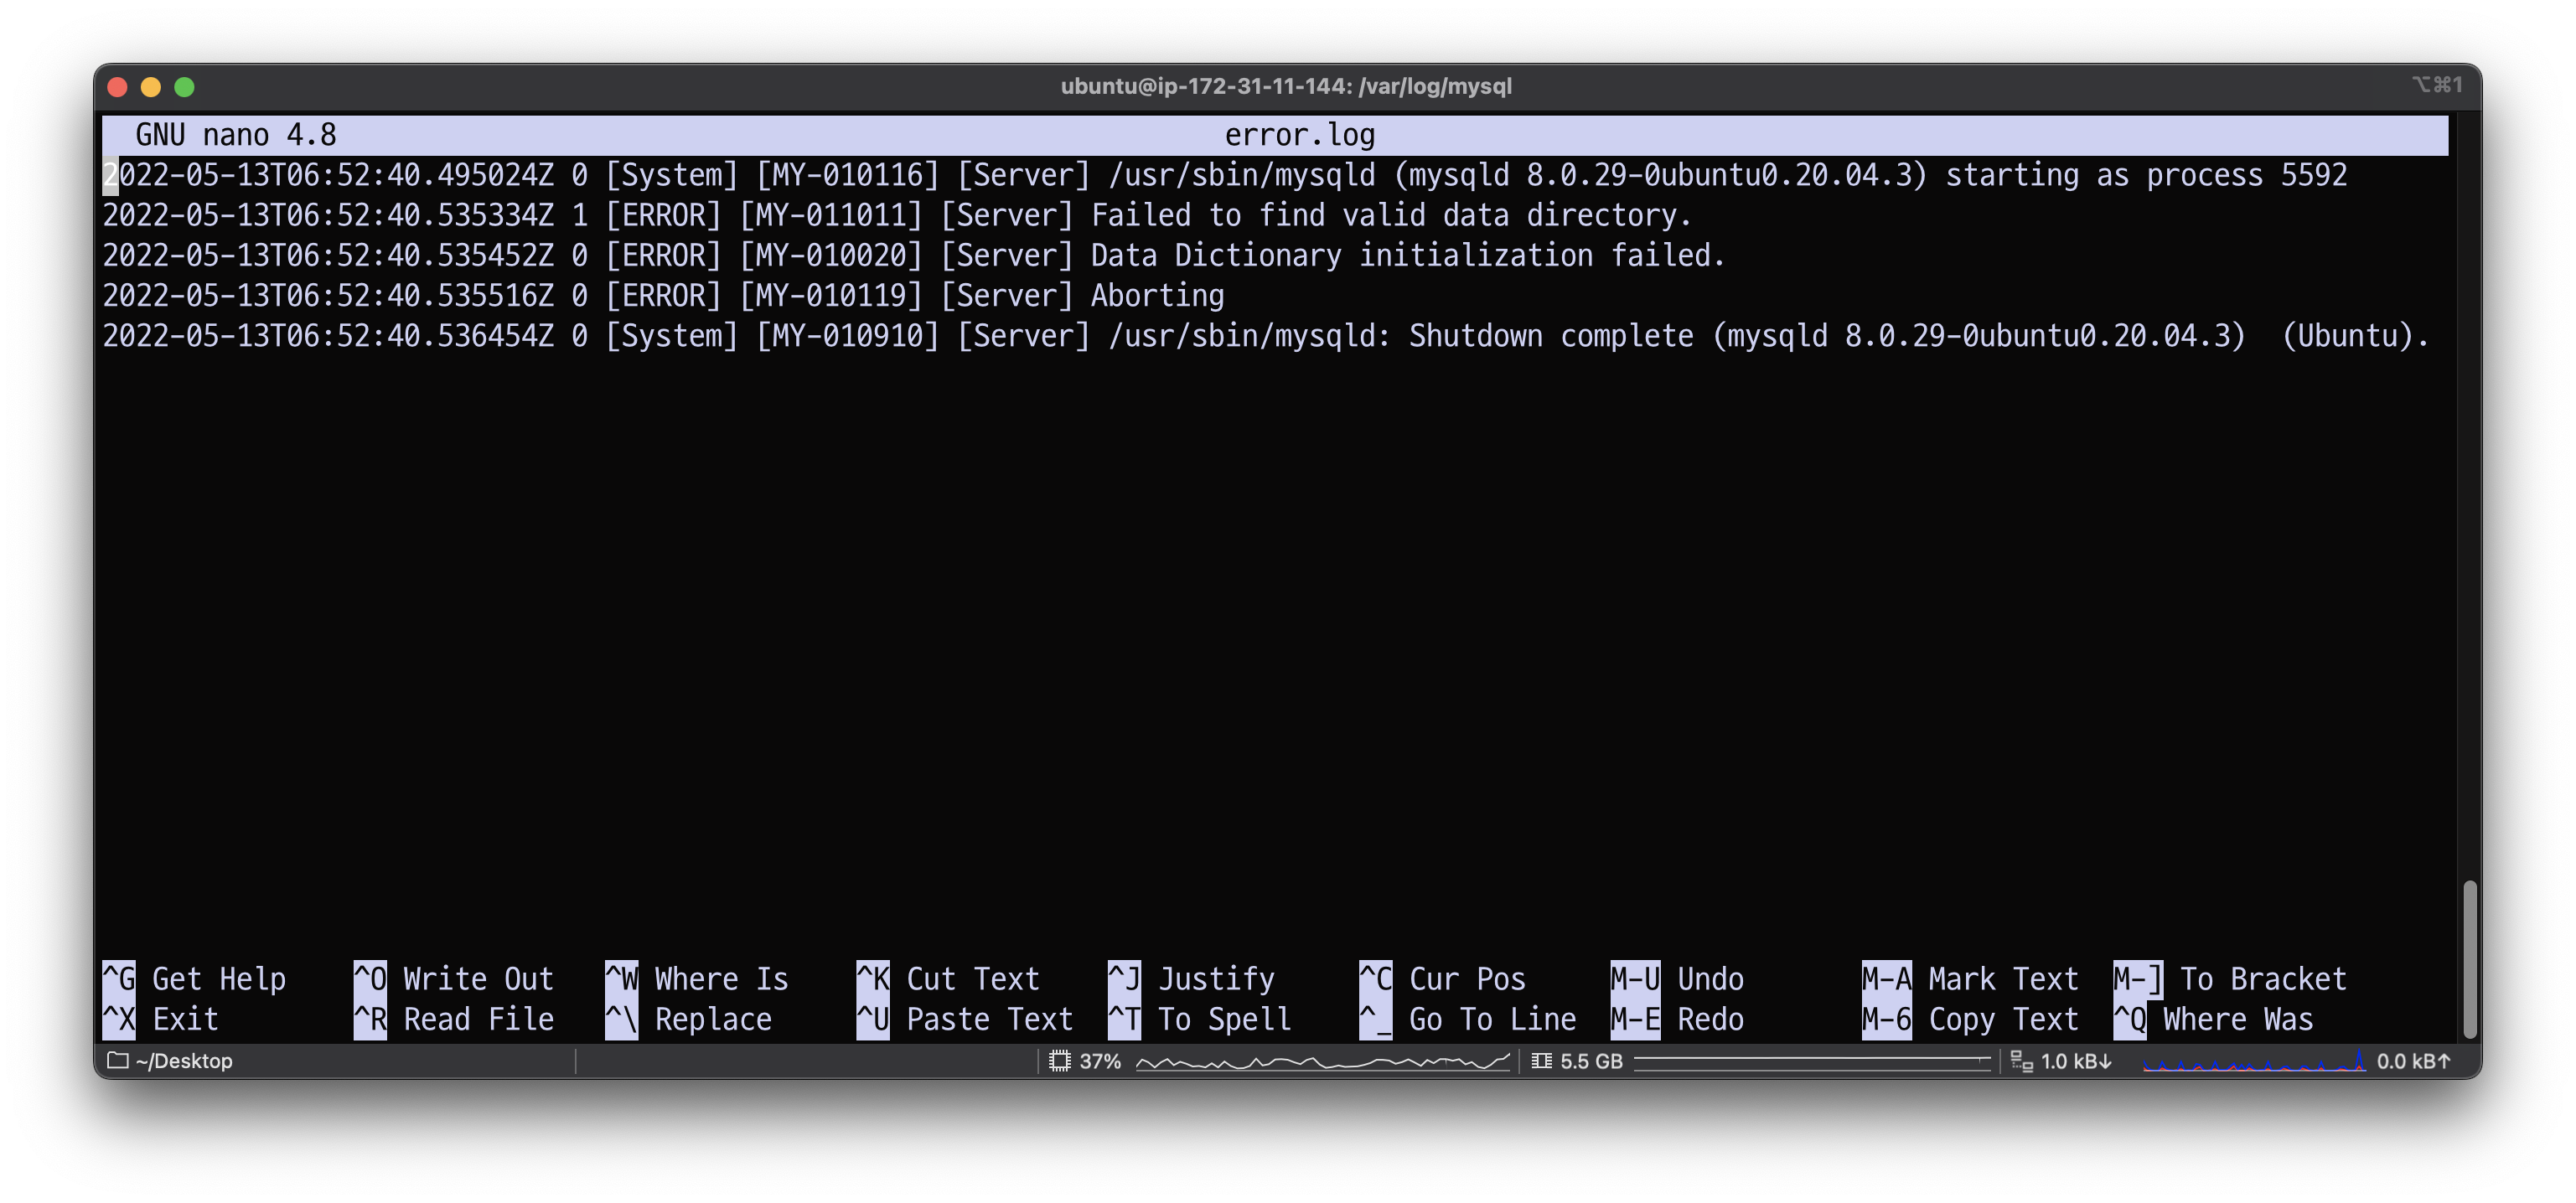
Task: Click the [MY-010119] error code
Action: coord(831,295)
